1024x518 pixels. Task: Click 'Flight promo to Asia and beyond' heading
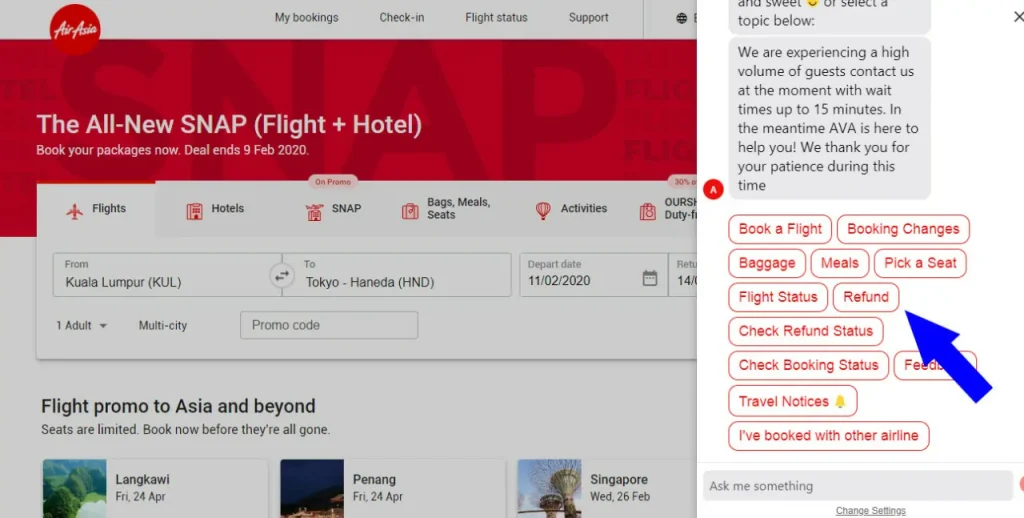tap(178, 406)
